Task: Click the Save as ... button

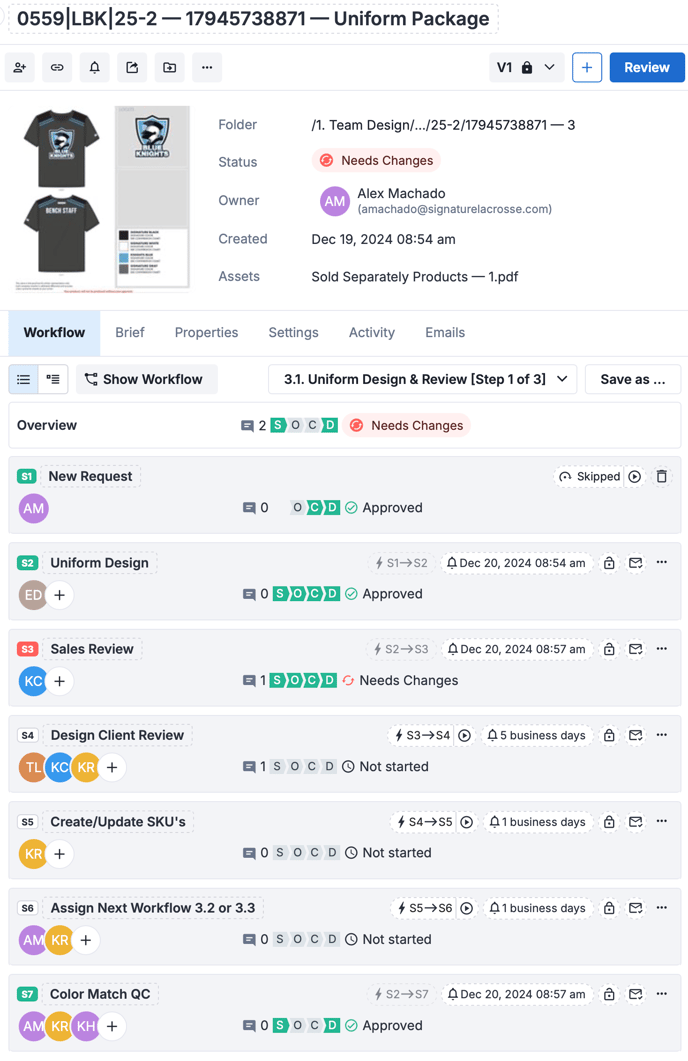Action: [632, 380]
